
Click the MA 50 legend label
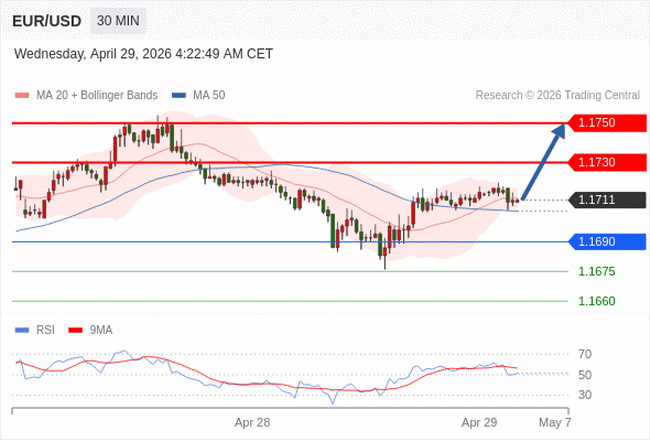point(209,95)
